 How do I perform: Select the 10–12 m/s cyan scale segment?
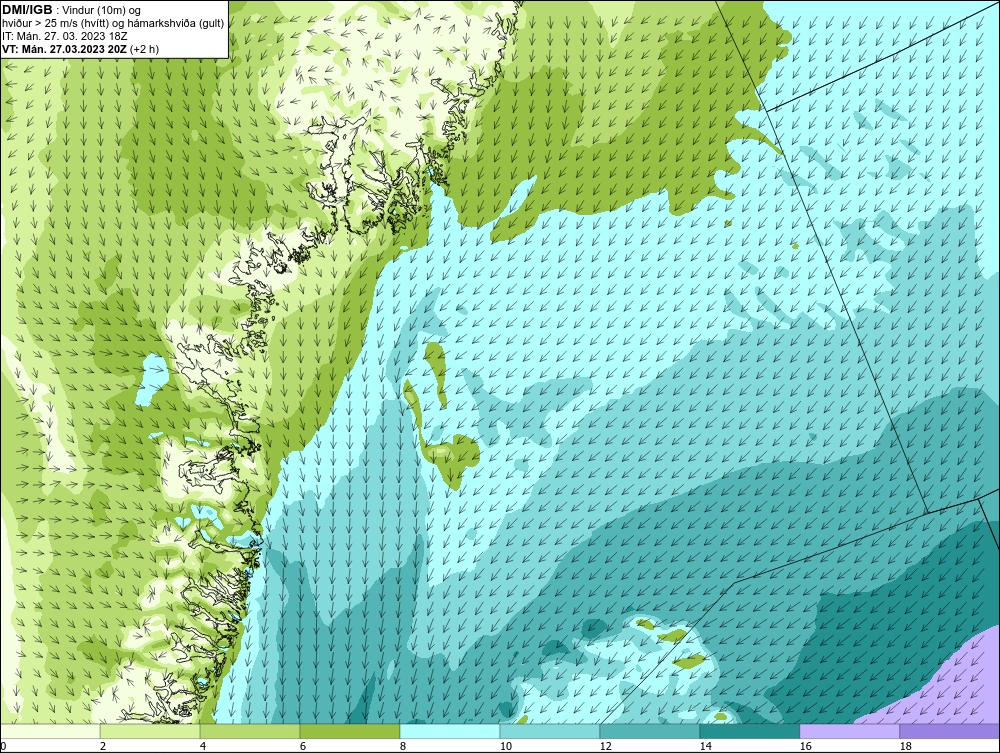click(x=550, y=731)
